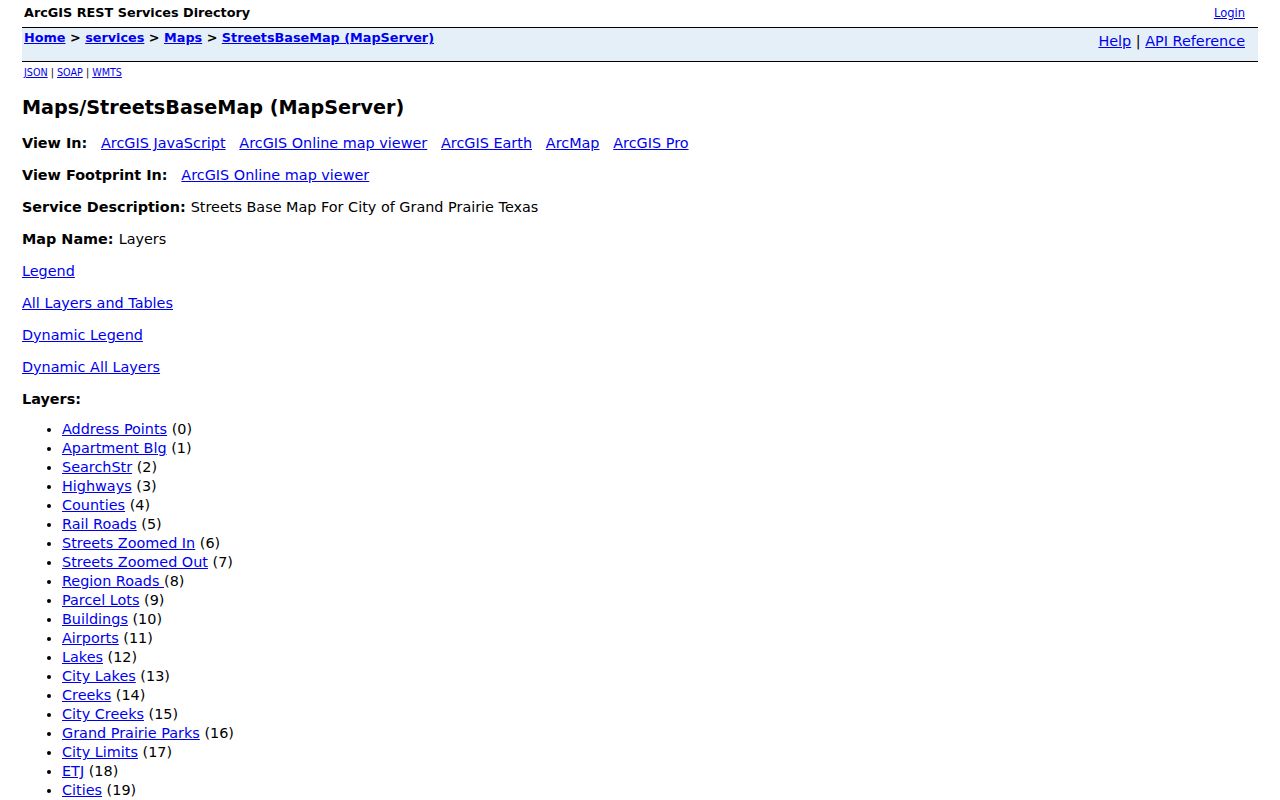This screenshot has width=1280, height=800.
Task: Open the SOAP format link
Action: 70,72
